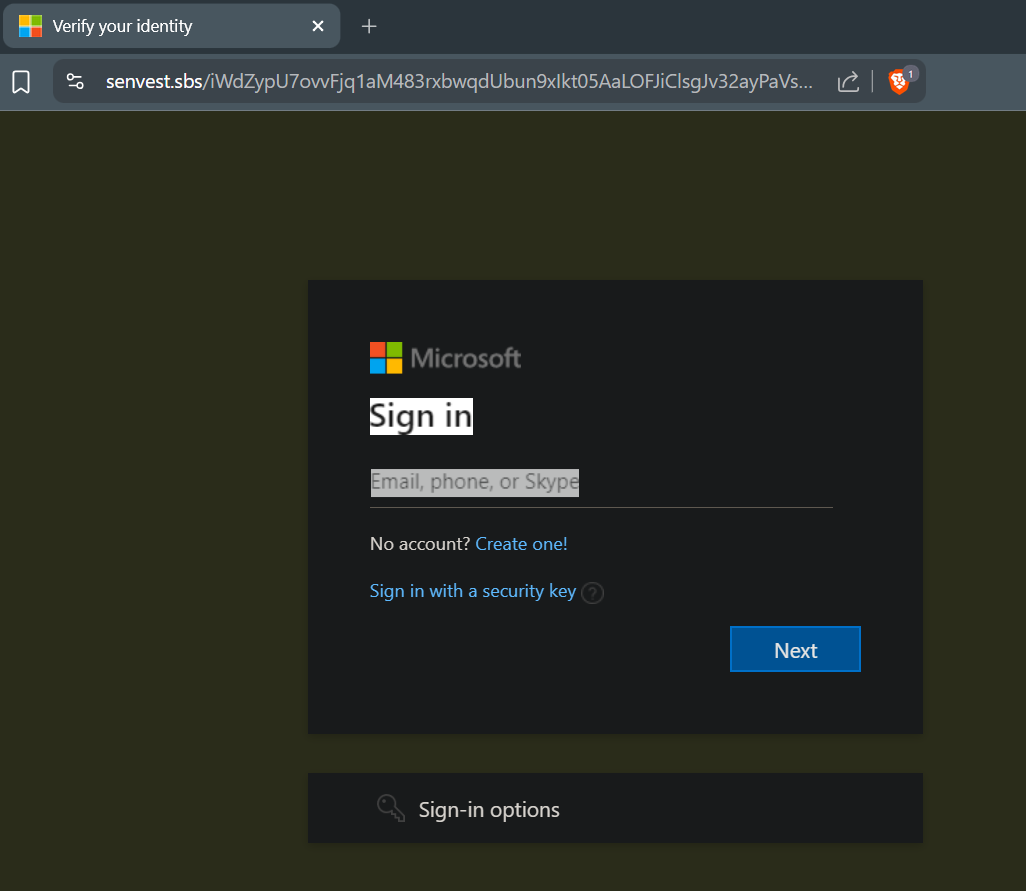Open the Brave Shields lion icon
Screen dimensions: 1026x891
(900, 81)
